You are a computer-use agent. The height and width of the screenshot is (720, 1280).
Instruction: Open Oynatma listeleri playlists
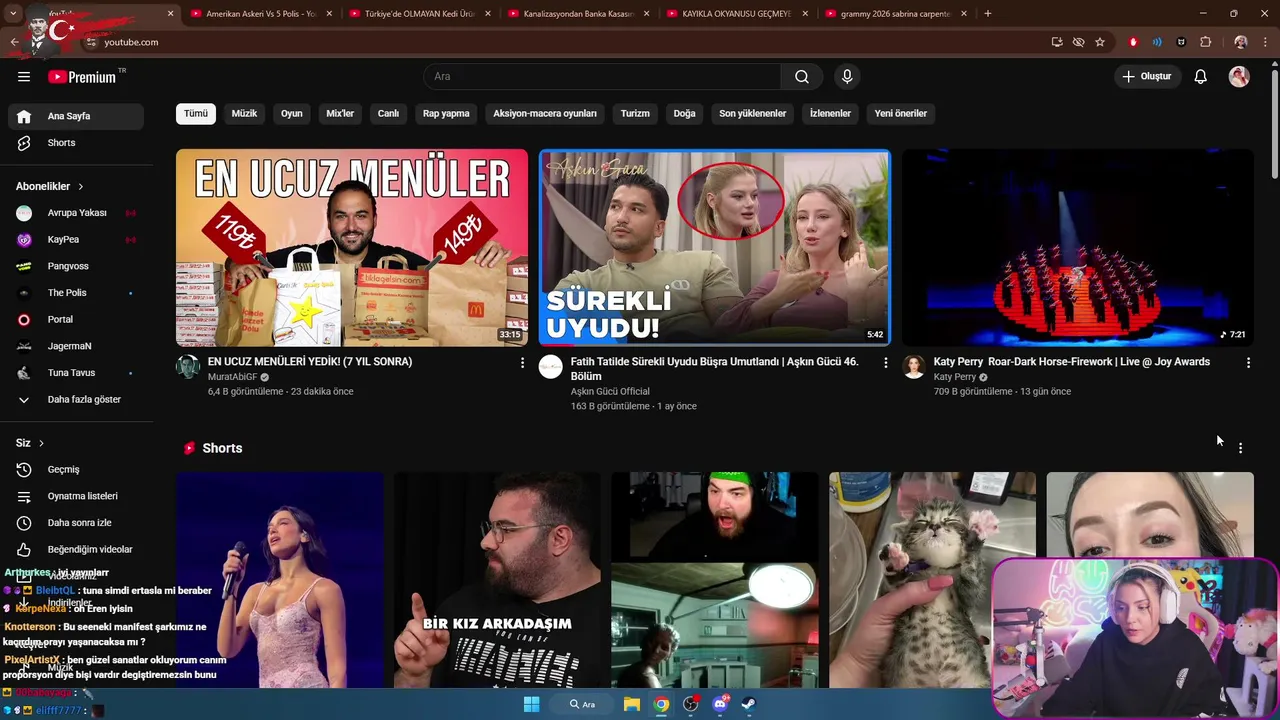(x=76, y=496)
